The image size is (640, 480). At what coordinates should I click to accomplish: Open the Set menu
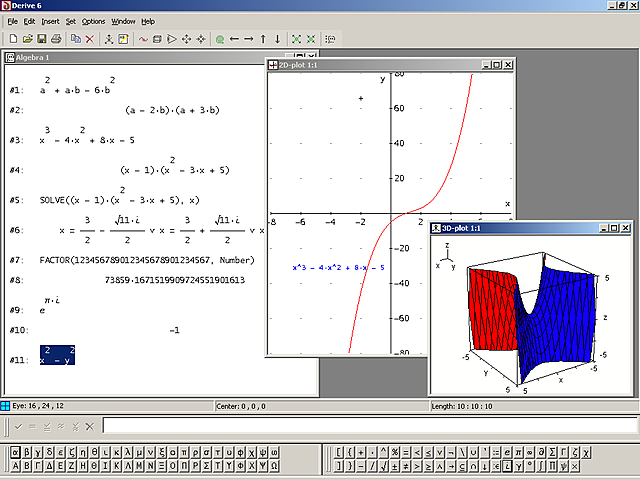pyautogui.click(x=71, y=22)
